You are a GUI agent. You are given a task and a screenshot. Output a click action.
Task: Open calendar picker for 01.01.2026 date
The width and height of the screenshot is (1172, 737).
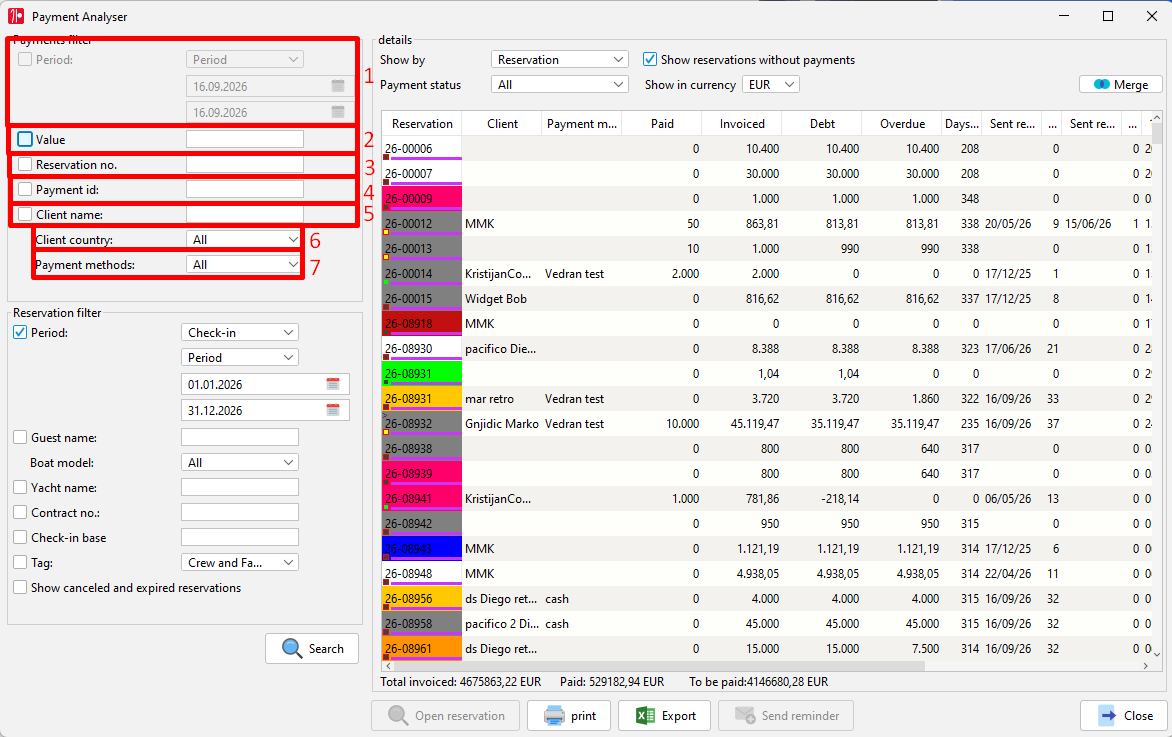click(x=333, y=383)
